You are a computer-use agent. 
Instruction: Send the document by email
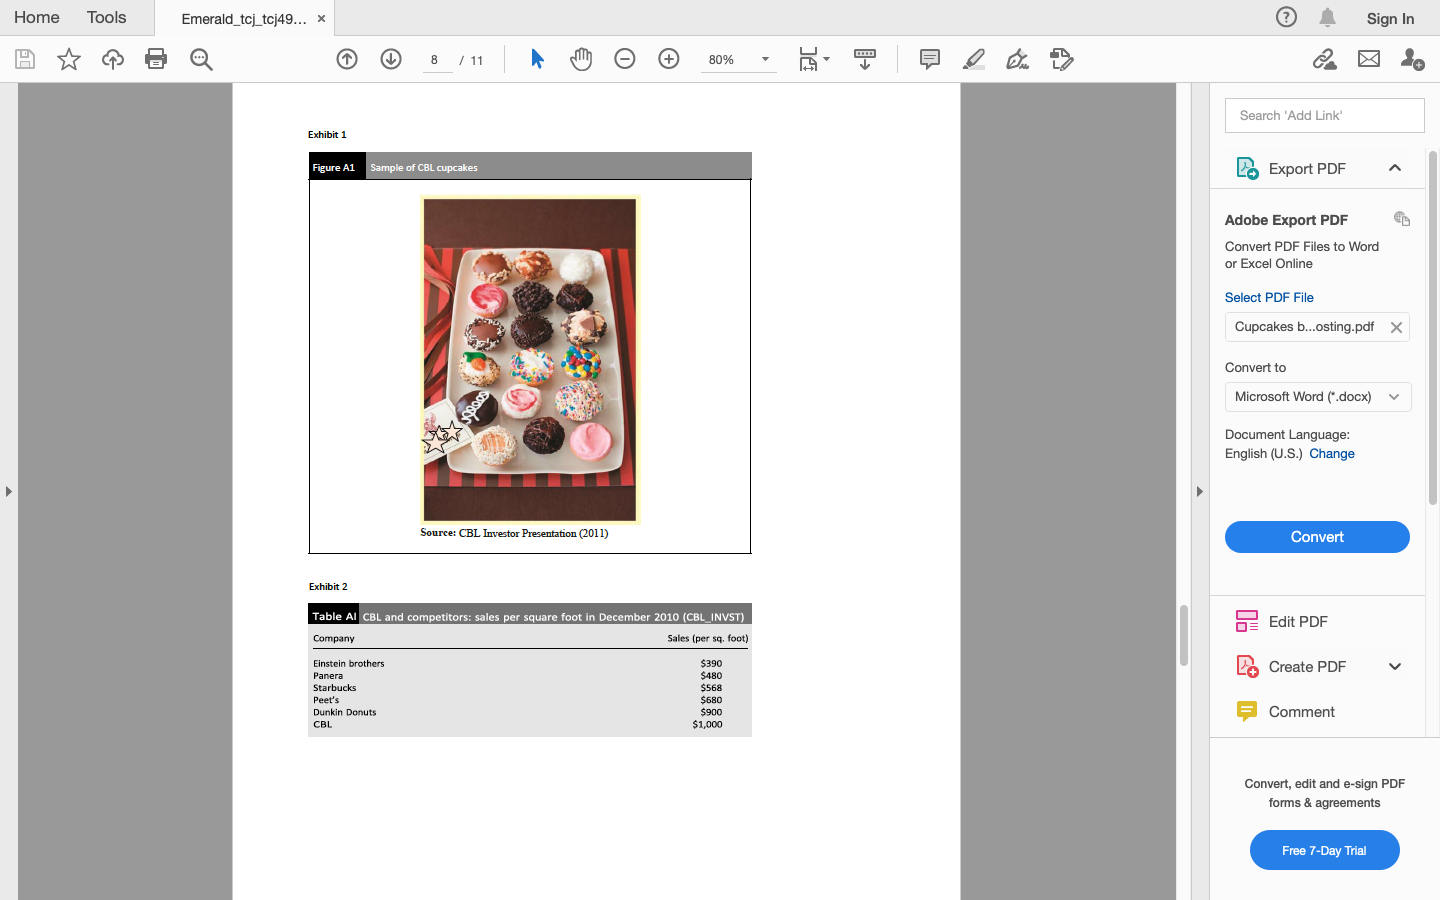pyautogui.click(x=1368, y=59)
